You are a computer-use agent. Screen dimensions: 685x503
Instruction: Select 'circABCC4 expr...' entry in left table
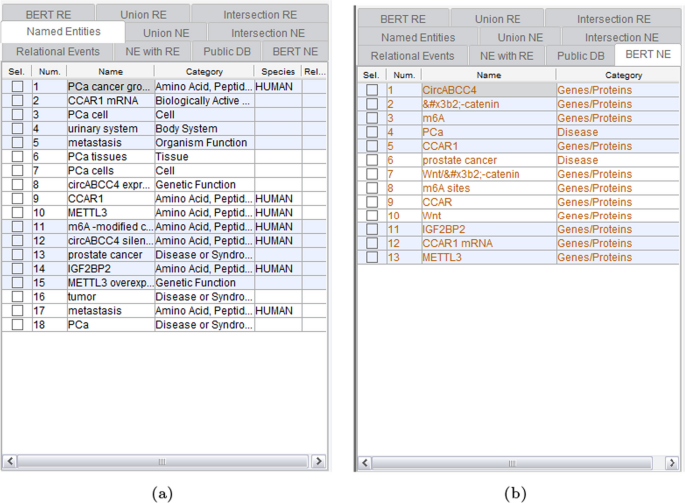(x=111, y=184)
